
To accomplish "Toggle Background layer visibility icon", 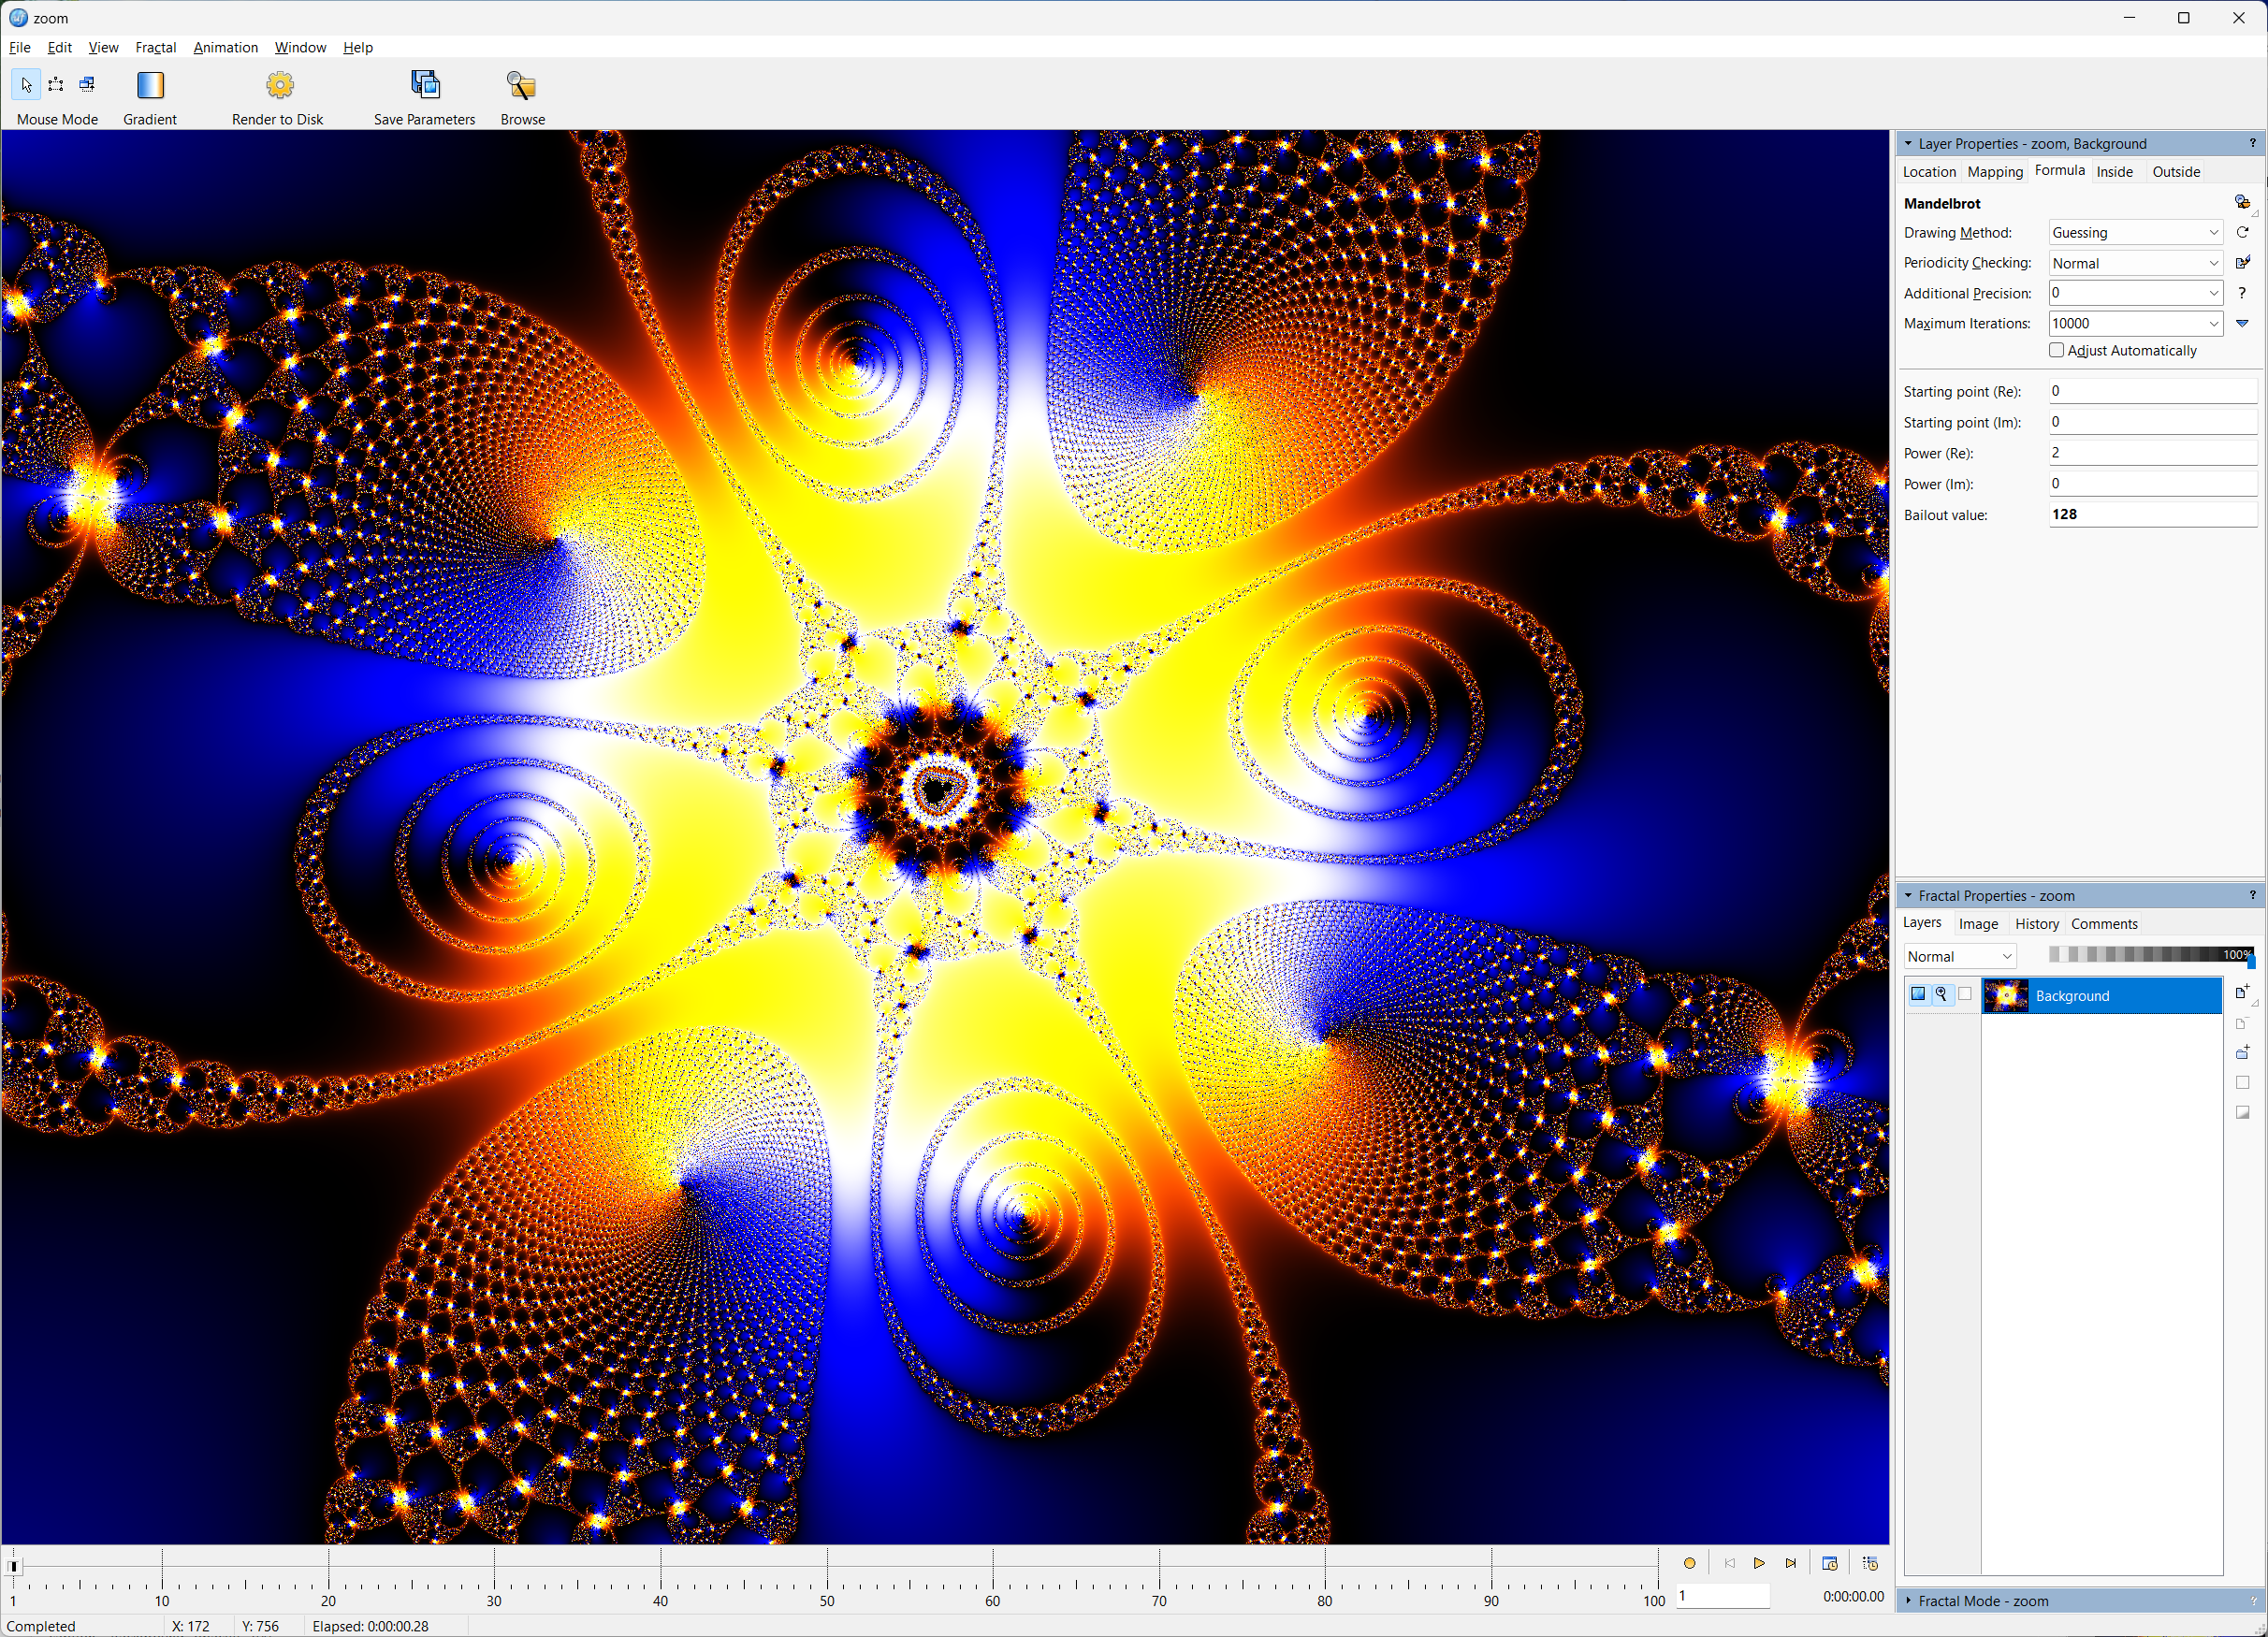I will (1918, 994).
